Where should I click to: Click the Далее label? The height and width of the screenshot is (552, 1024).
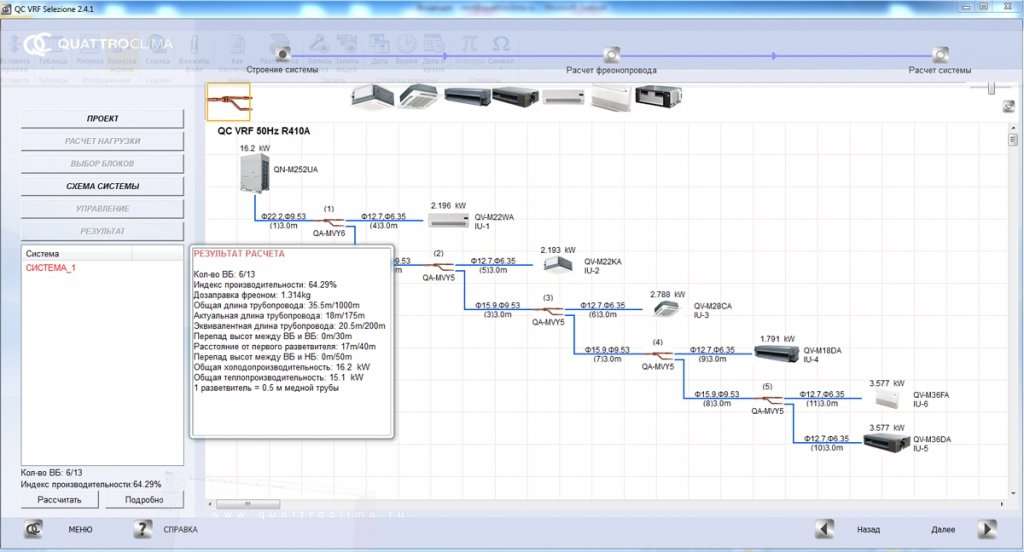[943, 530]
